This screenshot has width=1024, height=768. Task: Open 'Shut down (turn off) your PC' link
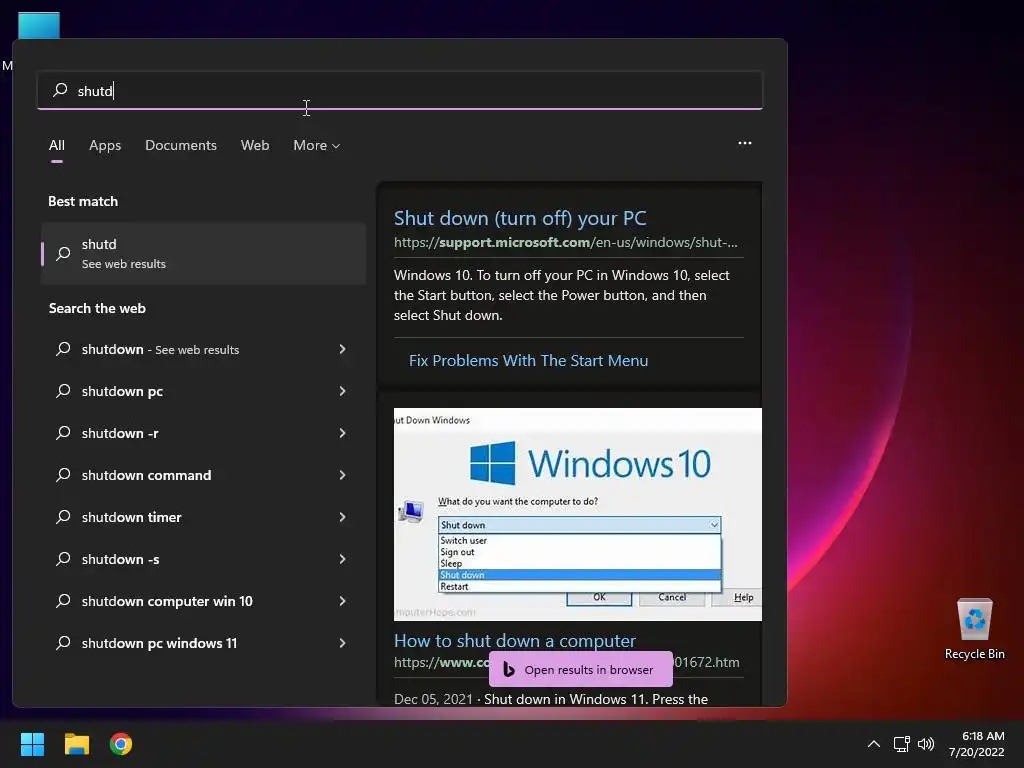pos(520,218)
